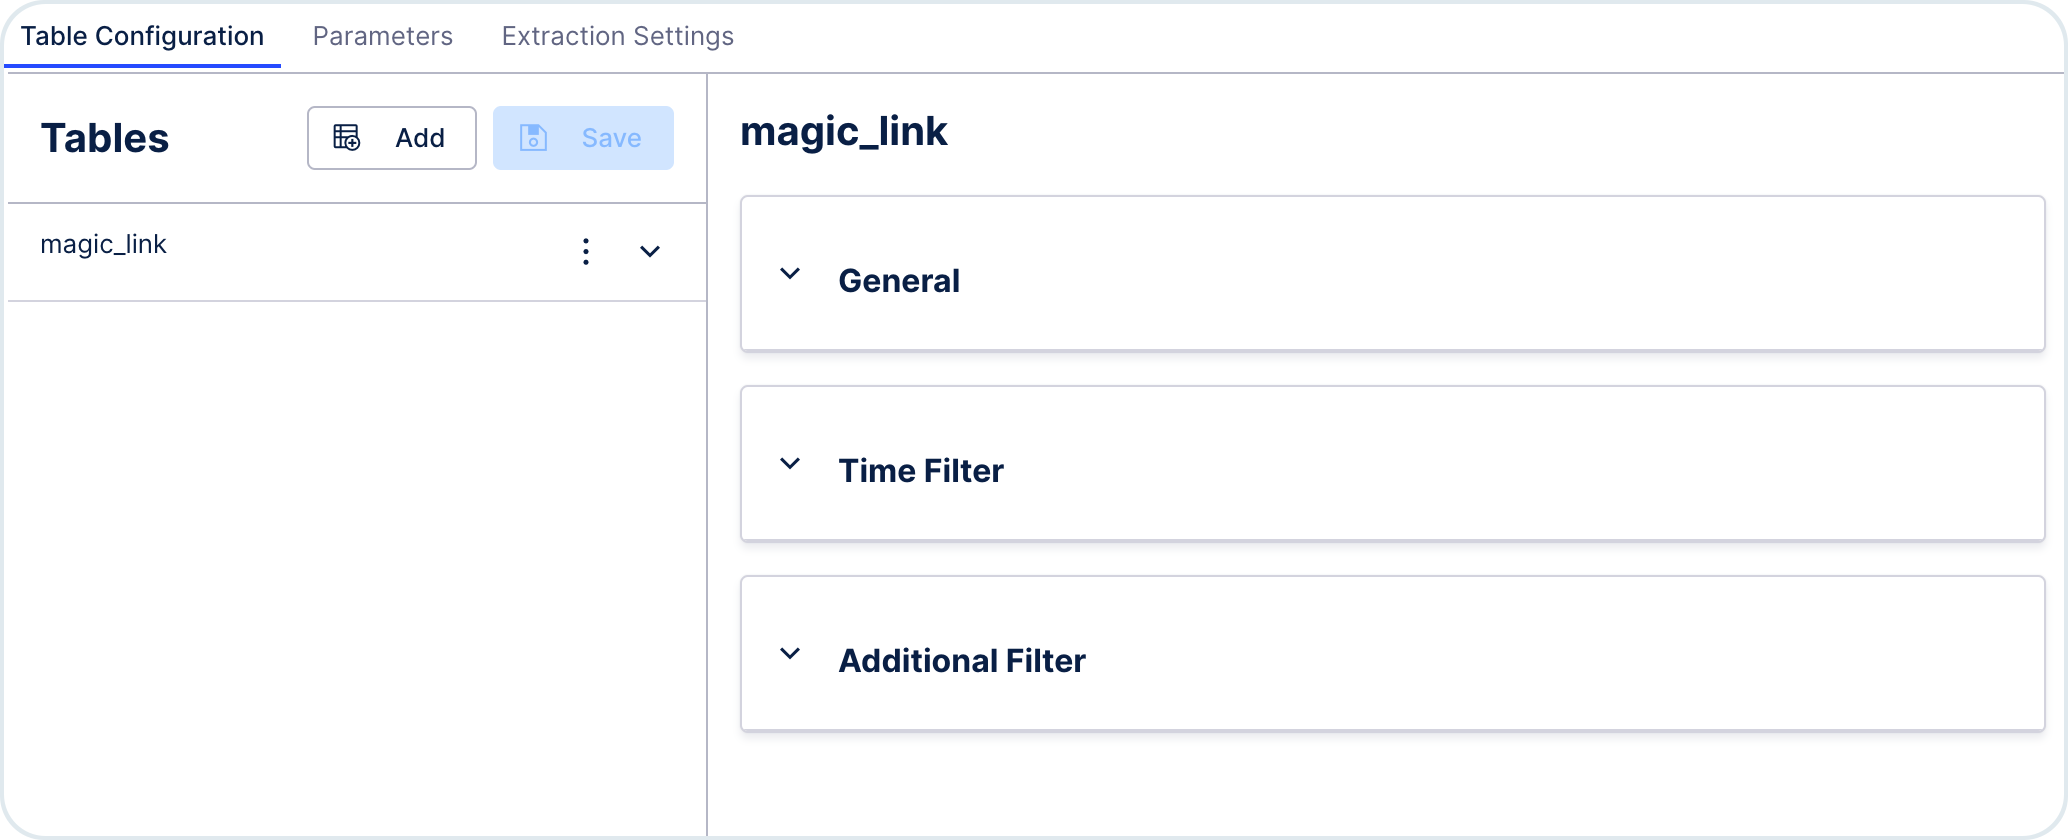Expand the General section chevron
This screenshot has height=840, width=2068.
coord(790,273)
